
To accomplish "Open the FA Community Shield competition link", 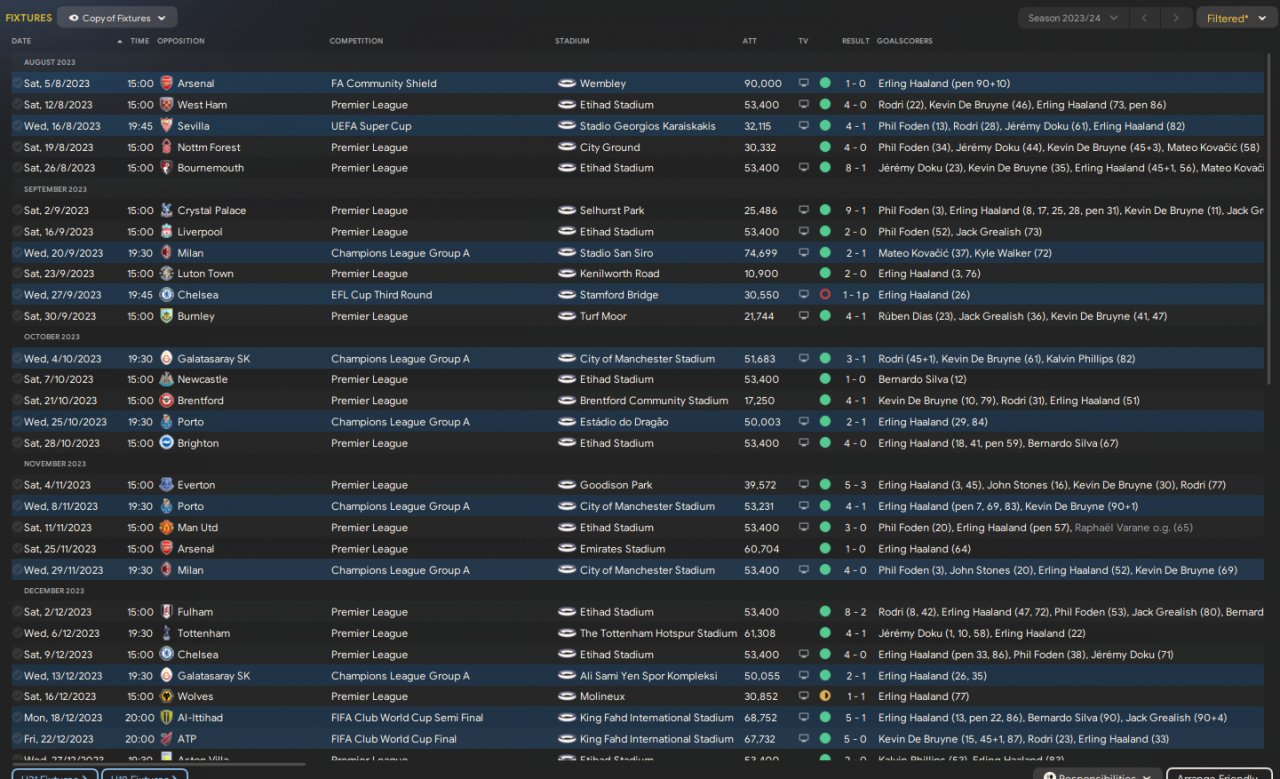I will 383,84.
